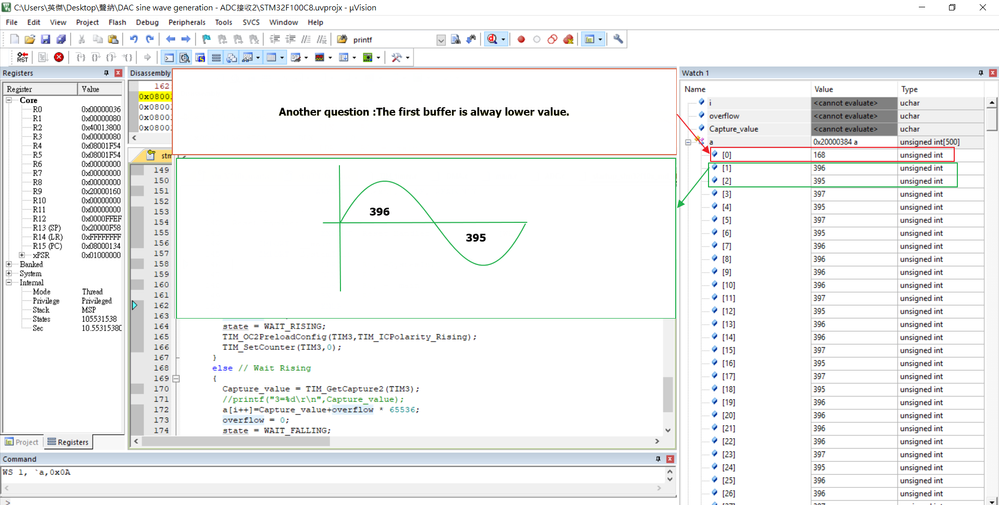Select array element [0] in Watch 1
Screen dimensions: 999x505
tap(727, 155)
